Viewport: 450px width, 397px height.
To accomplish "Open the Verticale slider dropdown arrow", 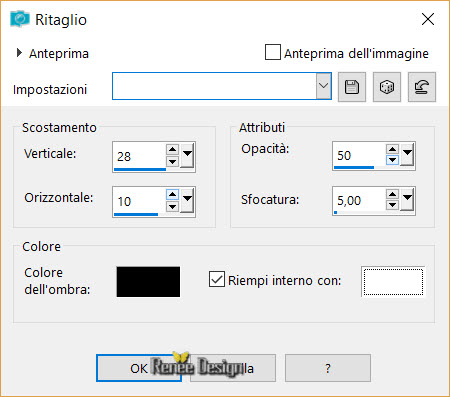I will (x=187, y=155).
